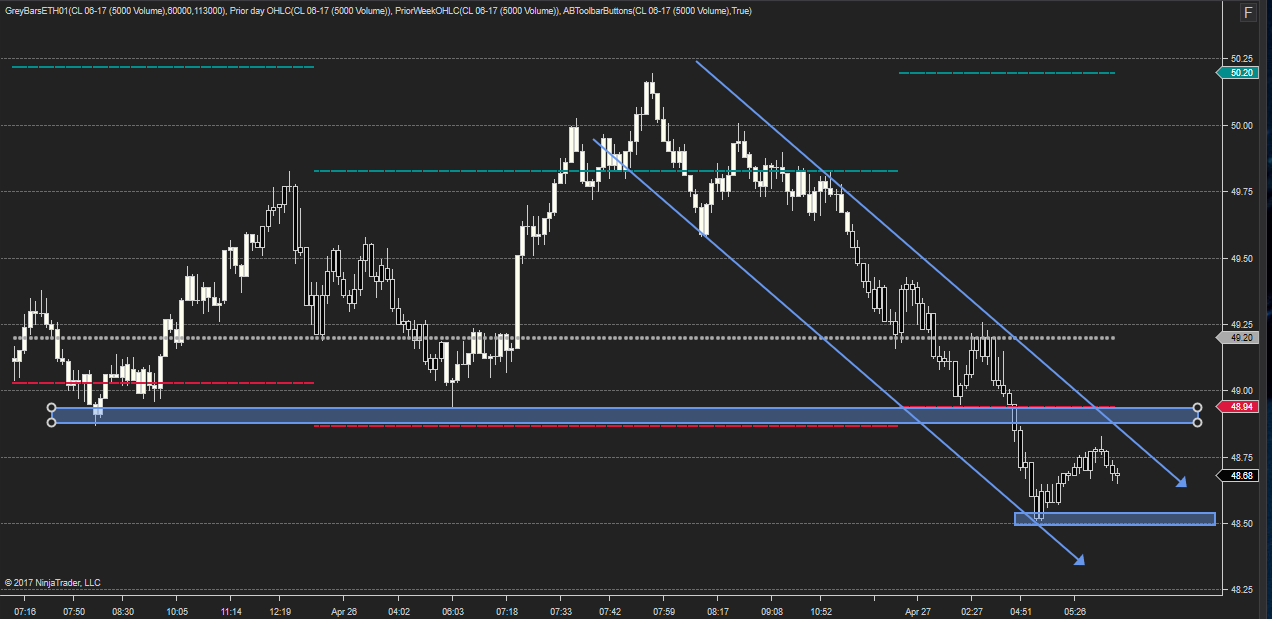
Task: Grab the lower-right anchor of selected rectangle
Action: (1198, 423)
